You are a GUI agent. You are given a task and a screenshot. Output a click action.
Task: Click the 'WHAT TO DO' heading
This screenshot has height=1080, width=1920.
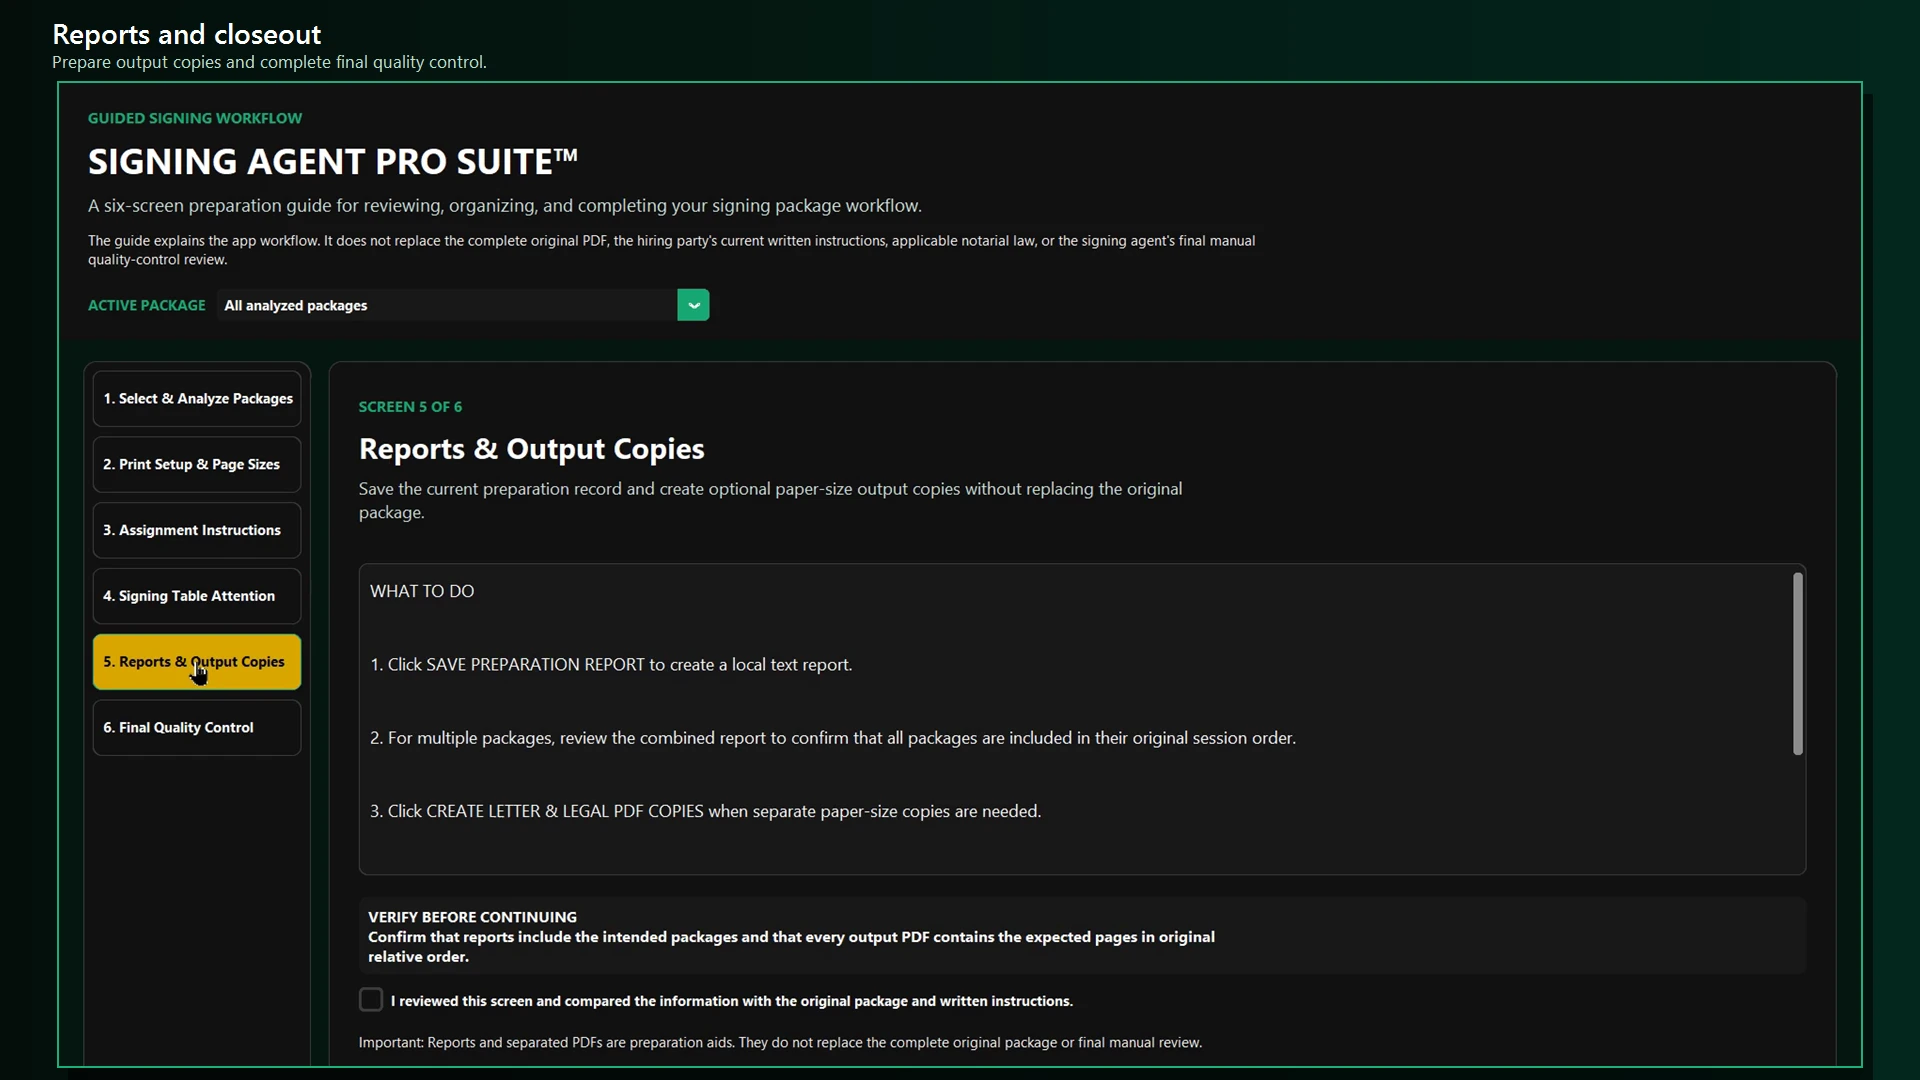coord(422,591)
